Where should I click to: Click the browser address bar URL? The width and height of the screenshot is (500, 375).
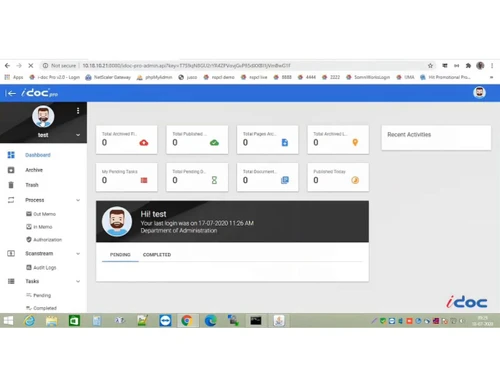[x=186, y=66]
